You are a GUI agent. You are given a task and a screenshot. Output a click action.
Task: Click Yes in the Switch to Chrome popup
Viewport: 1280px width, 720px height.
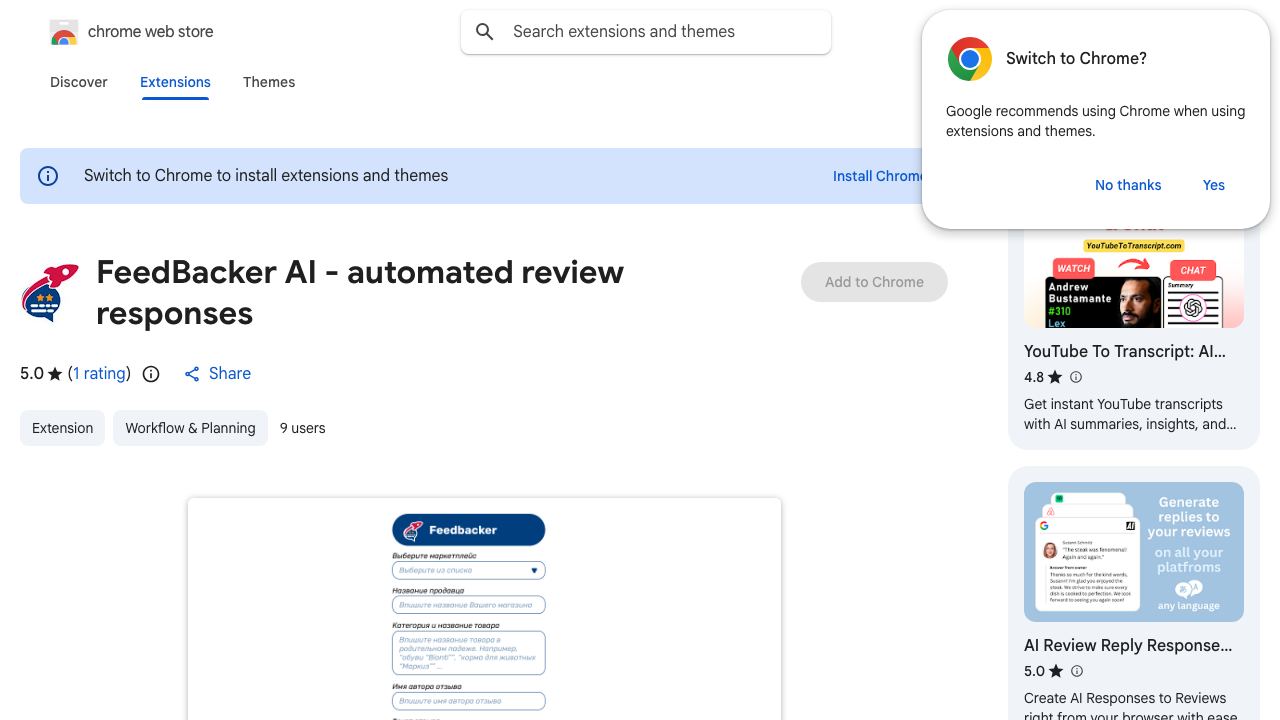coord(1214,185)
